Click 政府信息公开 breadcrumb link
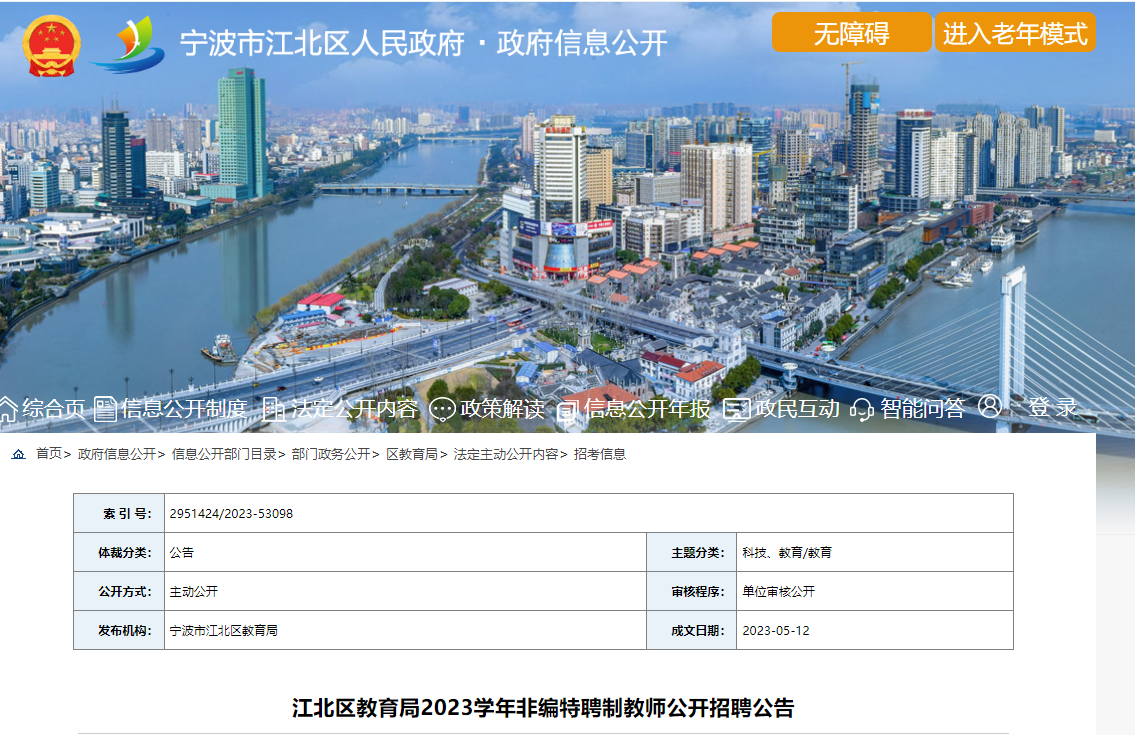Viewport: 1135px width, 735px height. pos(117,454)
